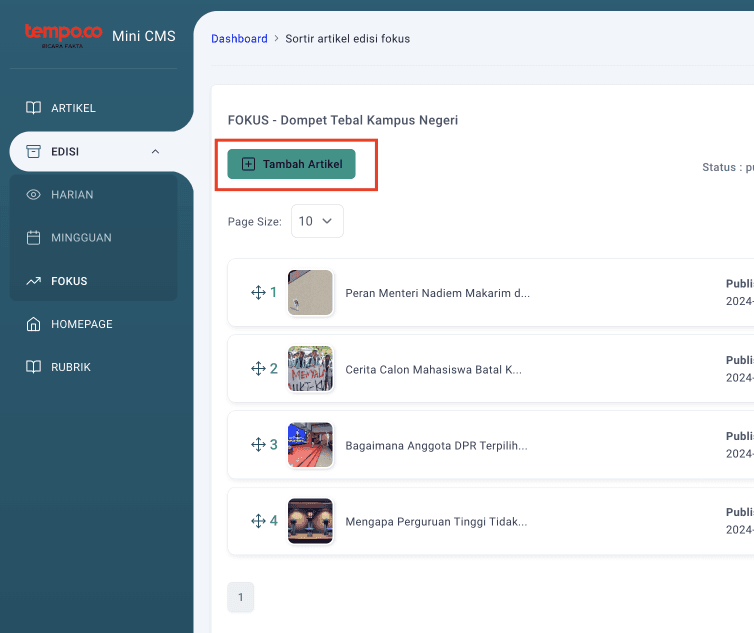Click the MINGGUAN calendar icon
This screenshot has height=633, width=754.
point(33,238)
